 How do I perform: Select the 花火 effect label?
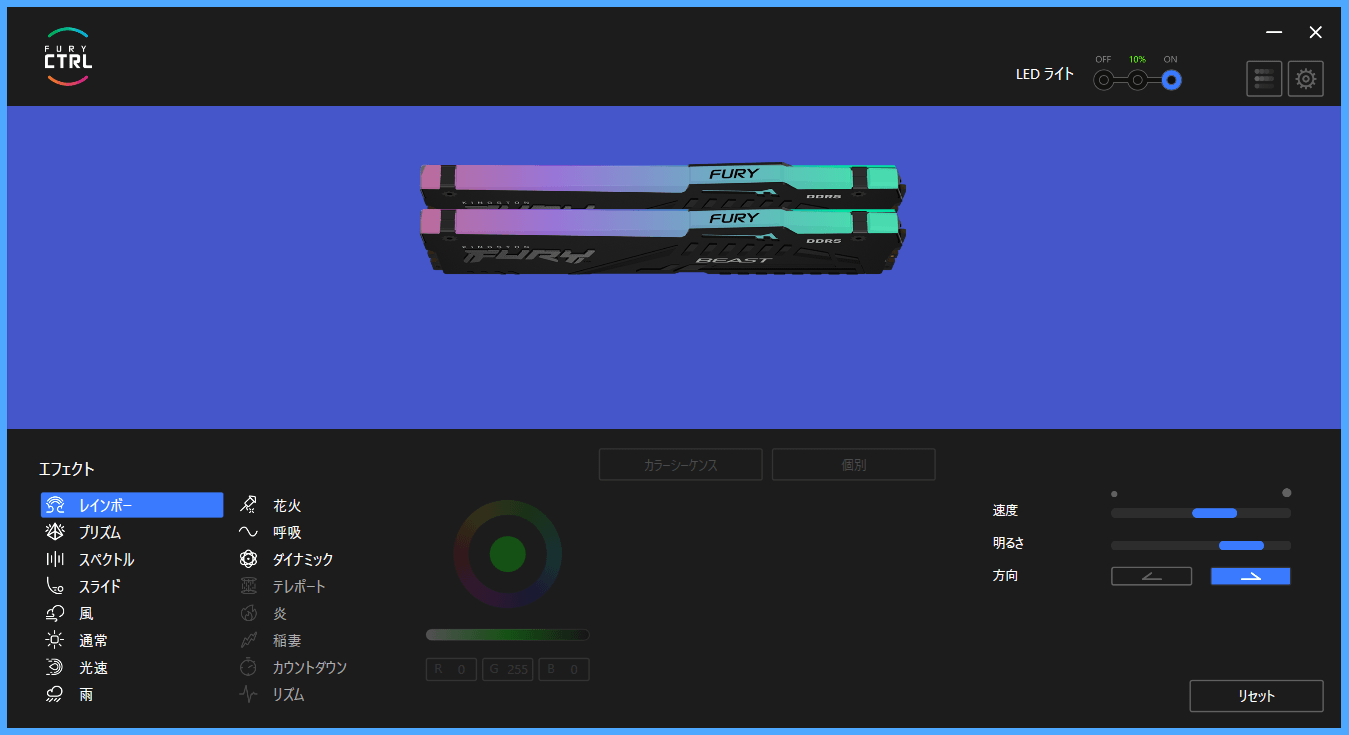(287, 506)
